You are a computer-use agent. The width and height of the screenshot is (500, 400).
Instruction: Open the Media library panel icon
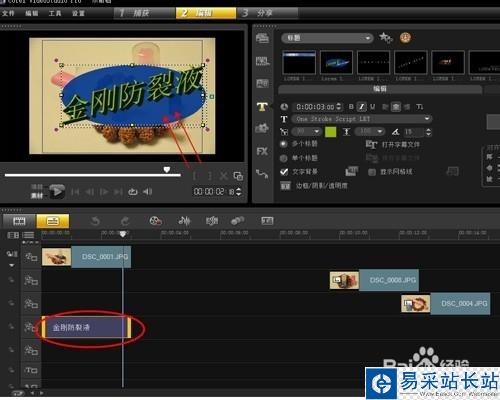262,38
